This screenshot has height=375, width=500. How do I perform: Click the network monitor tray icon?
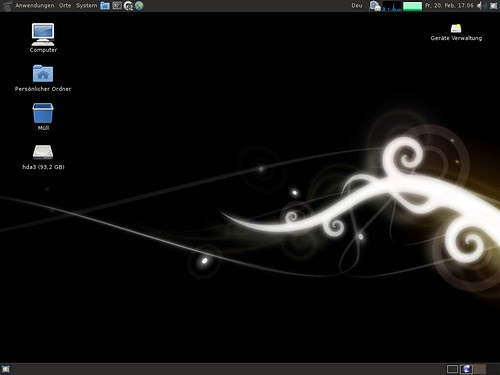coord(375,6)
